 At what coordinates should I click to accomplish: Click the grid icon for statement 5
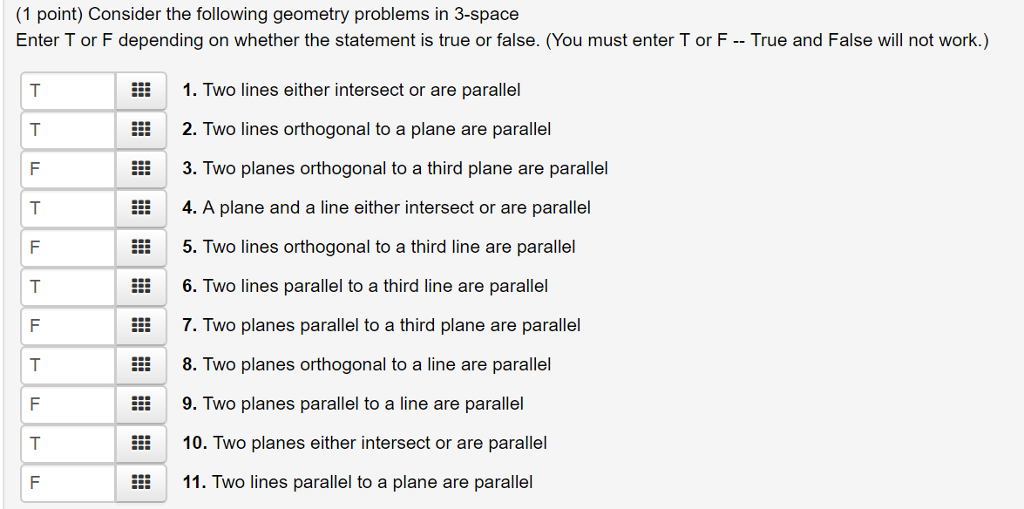pos(141,247)
